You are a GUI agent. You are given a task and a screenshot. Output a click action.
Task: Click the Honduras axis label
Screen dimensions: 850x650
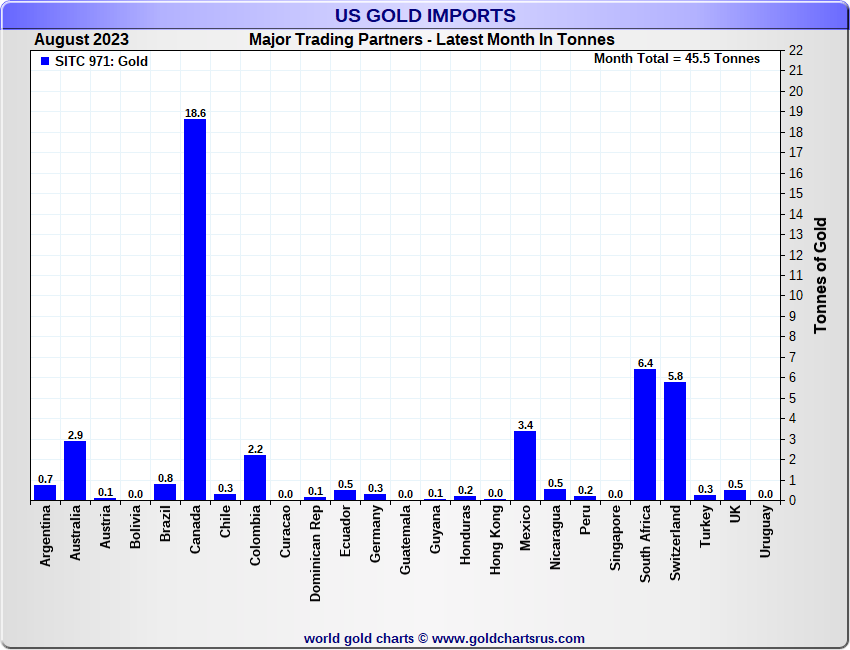[x=465, y=535]
